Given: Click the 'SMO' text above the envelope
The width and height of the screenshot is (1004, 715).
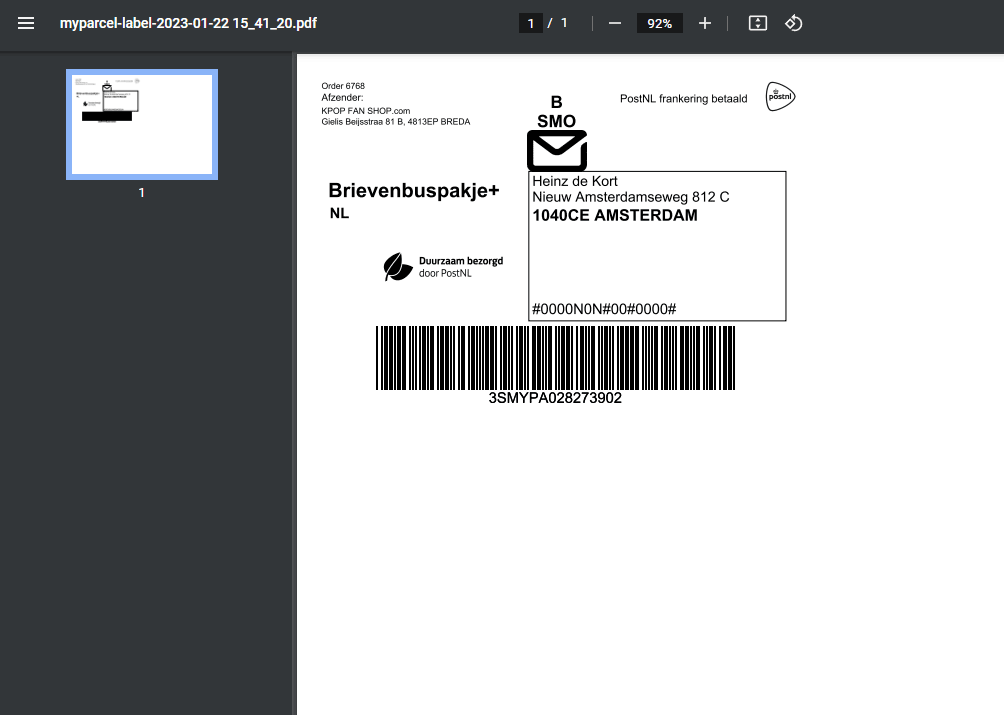Looking at the screenshot, I should pos(556,121).
